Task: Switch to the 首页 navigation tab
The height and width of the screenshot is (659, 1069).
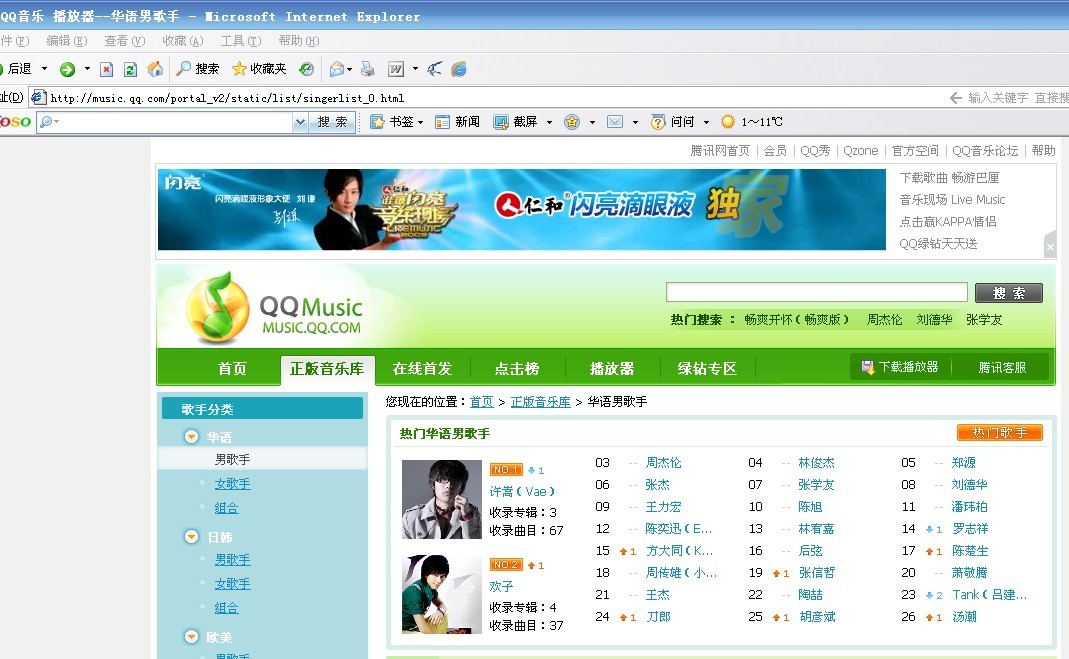Action: click(232, 369)
